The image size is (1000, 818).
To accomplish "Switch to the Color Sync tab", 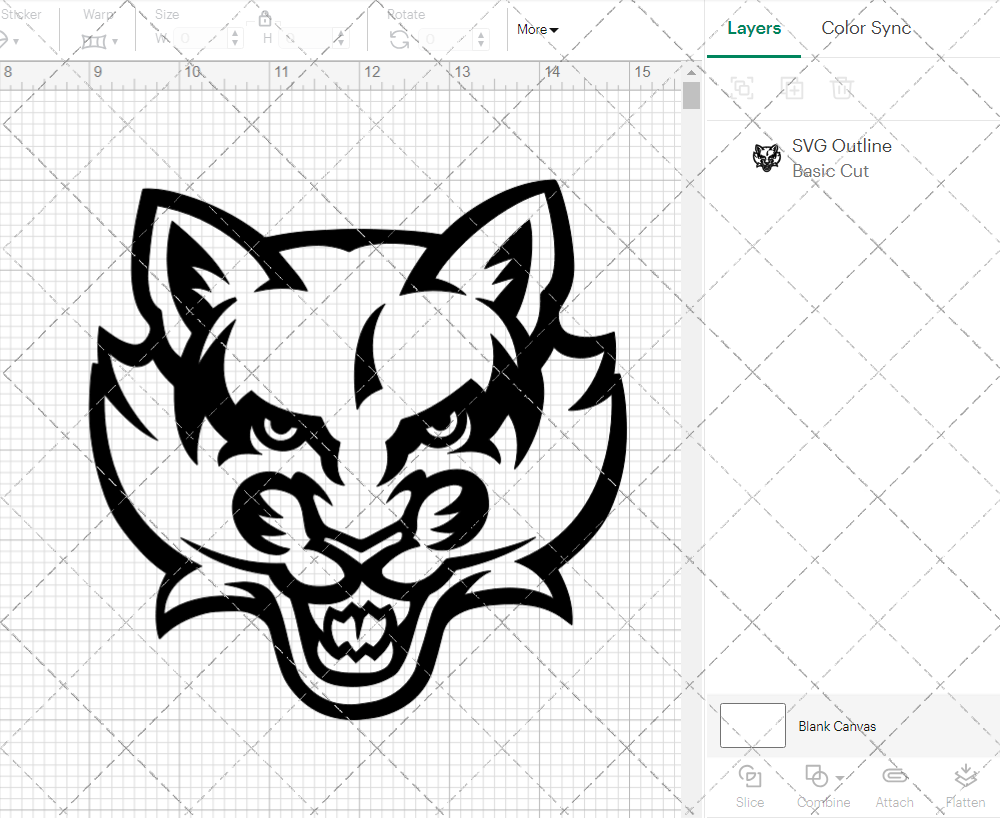I will point(866,28).
